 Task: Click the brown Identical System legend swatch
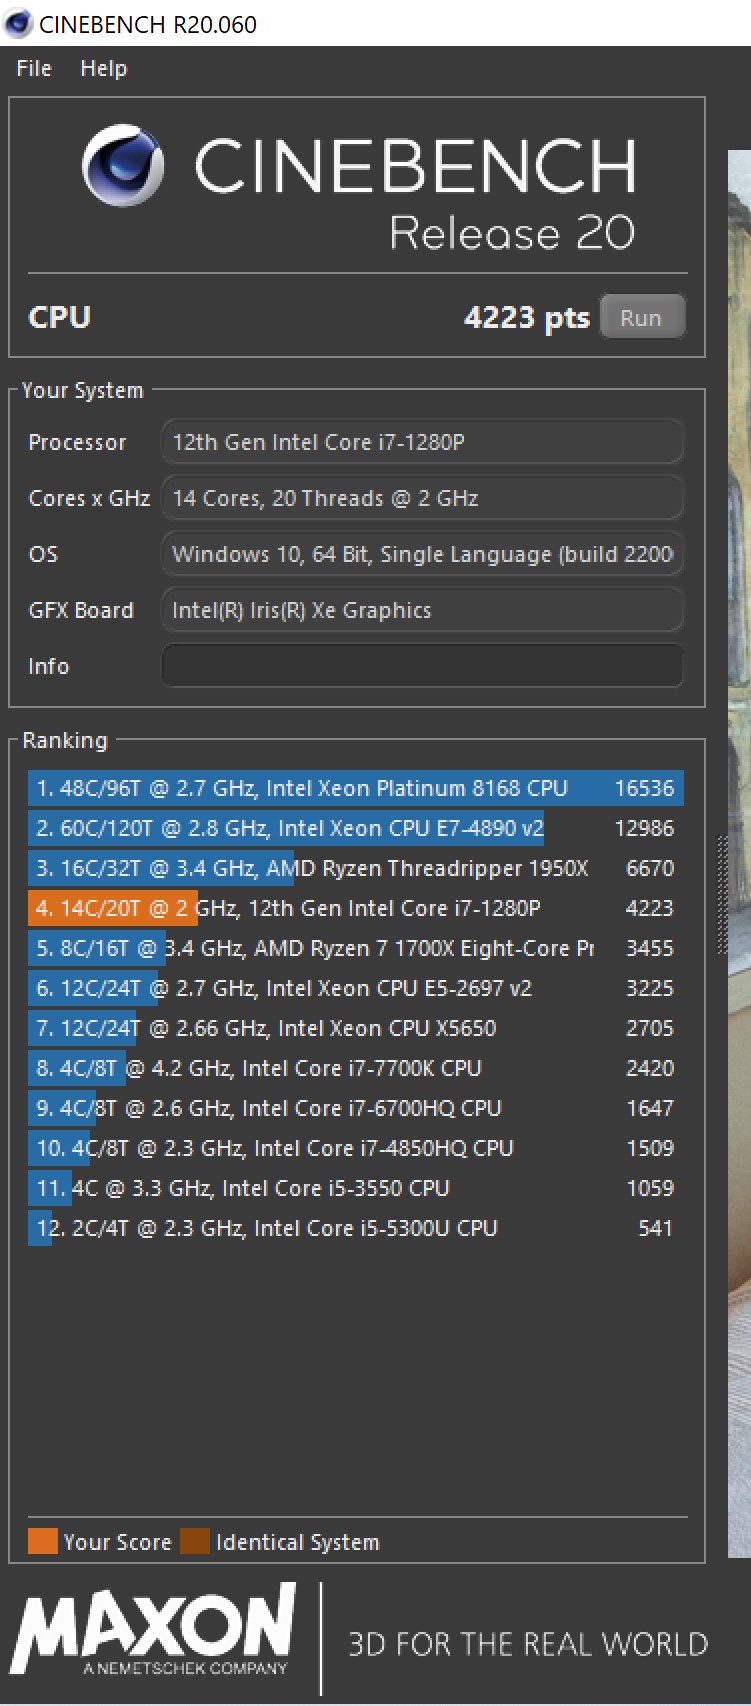coord(195,1541)
